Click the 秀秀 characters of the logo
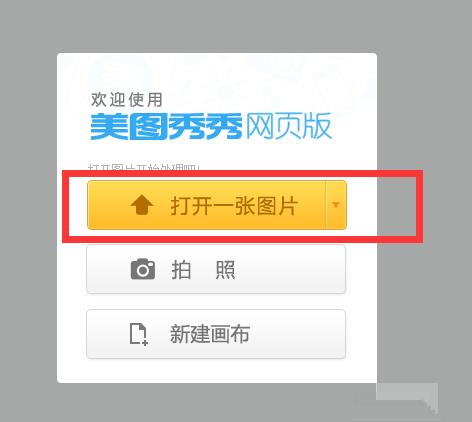 (205, 127)
